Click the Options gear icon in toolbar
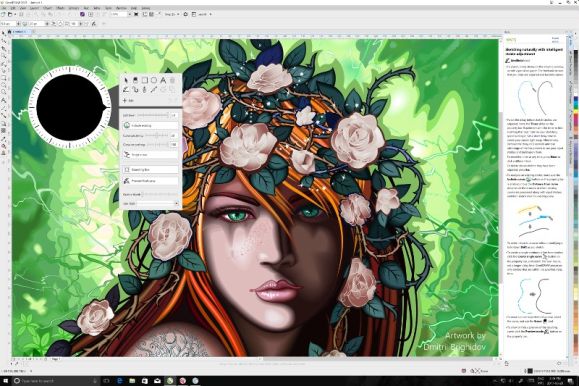 (x=185, y=14)
